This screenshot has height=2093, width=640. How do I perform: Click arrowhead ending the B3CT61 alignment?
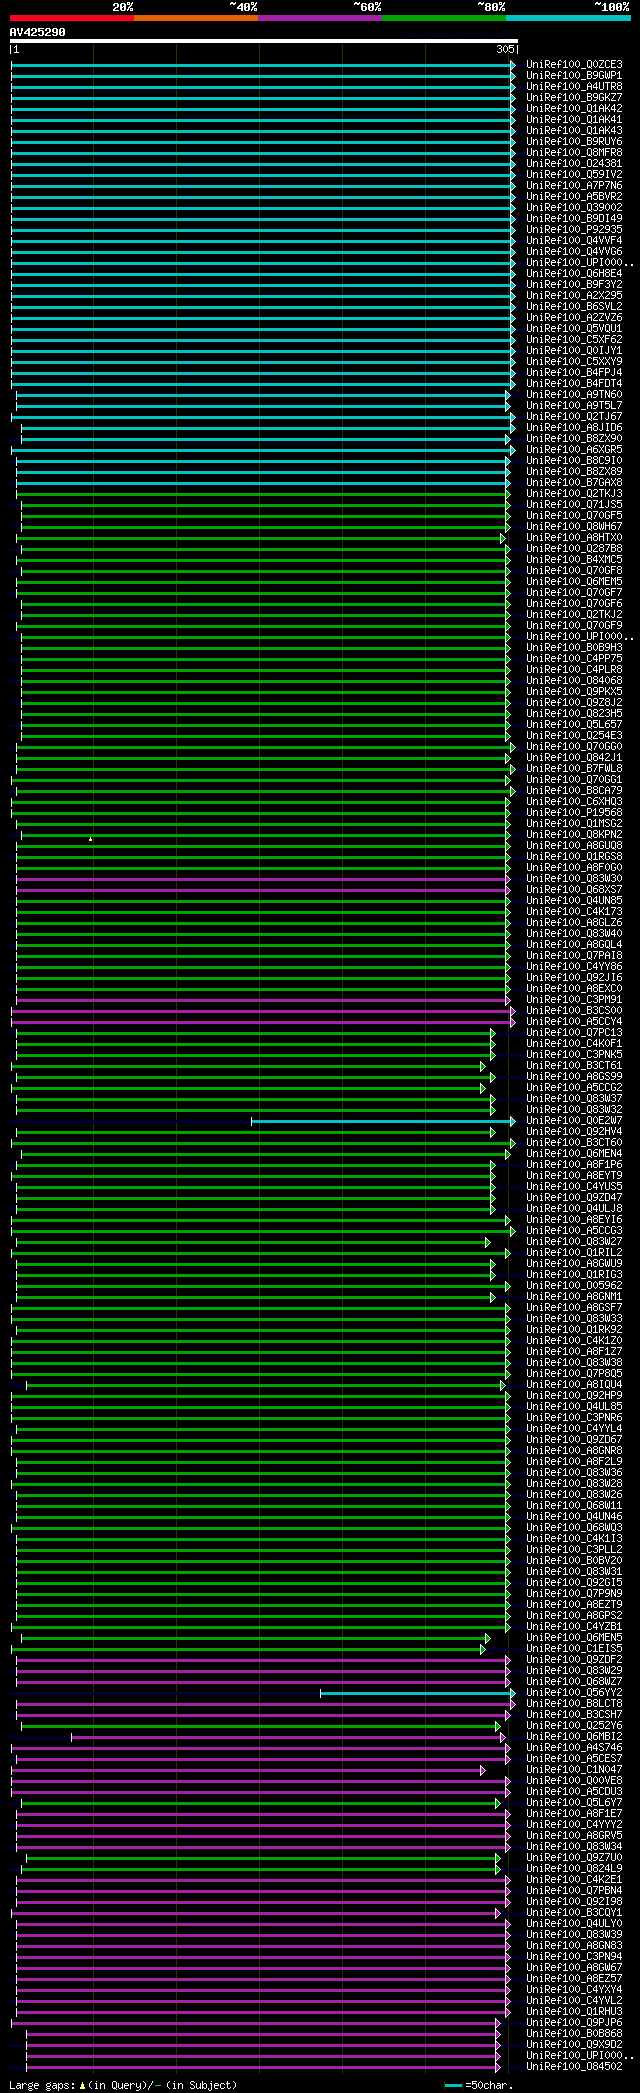[x=483, y=1067]
